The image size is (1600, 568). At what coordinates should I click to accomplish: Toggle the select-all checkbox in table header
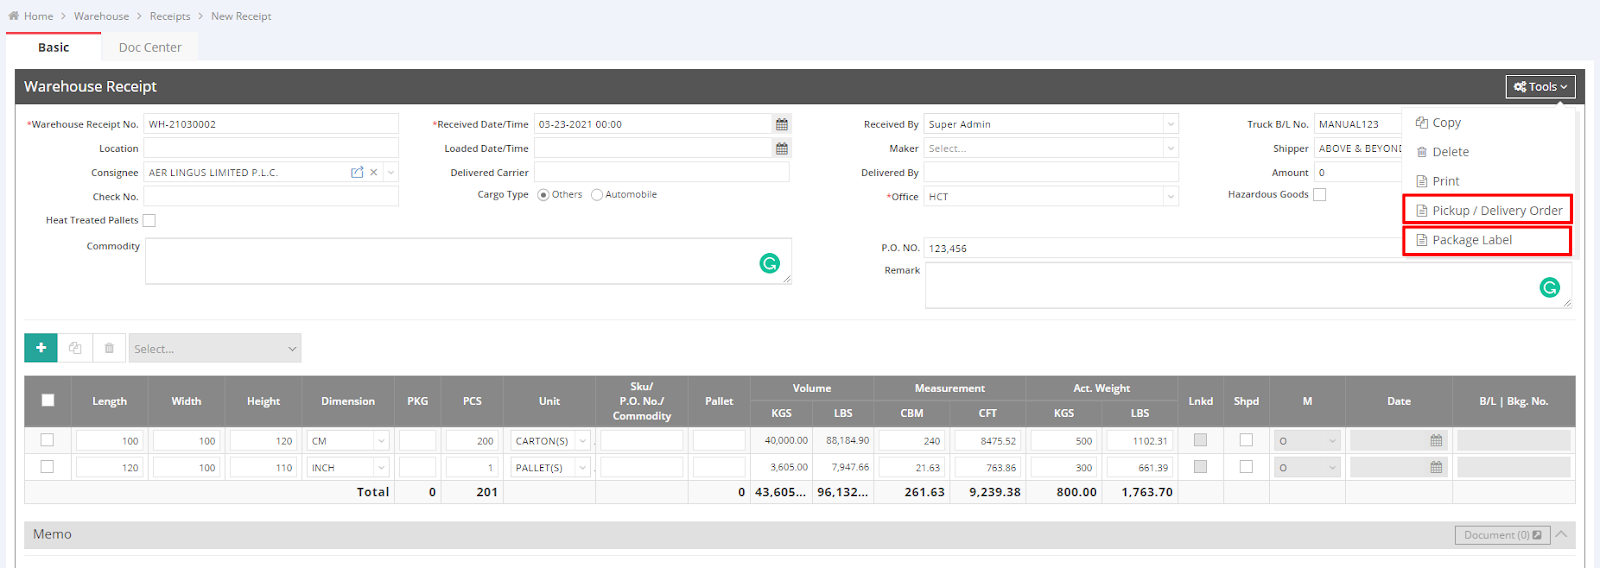pos(48,400)
